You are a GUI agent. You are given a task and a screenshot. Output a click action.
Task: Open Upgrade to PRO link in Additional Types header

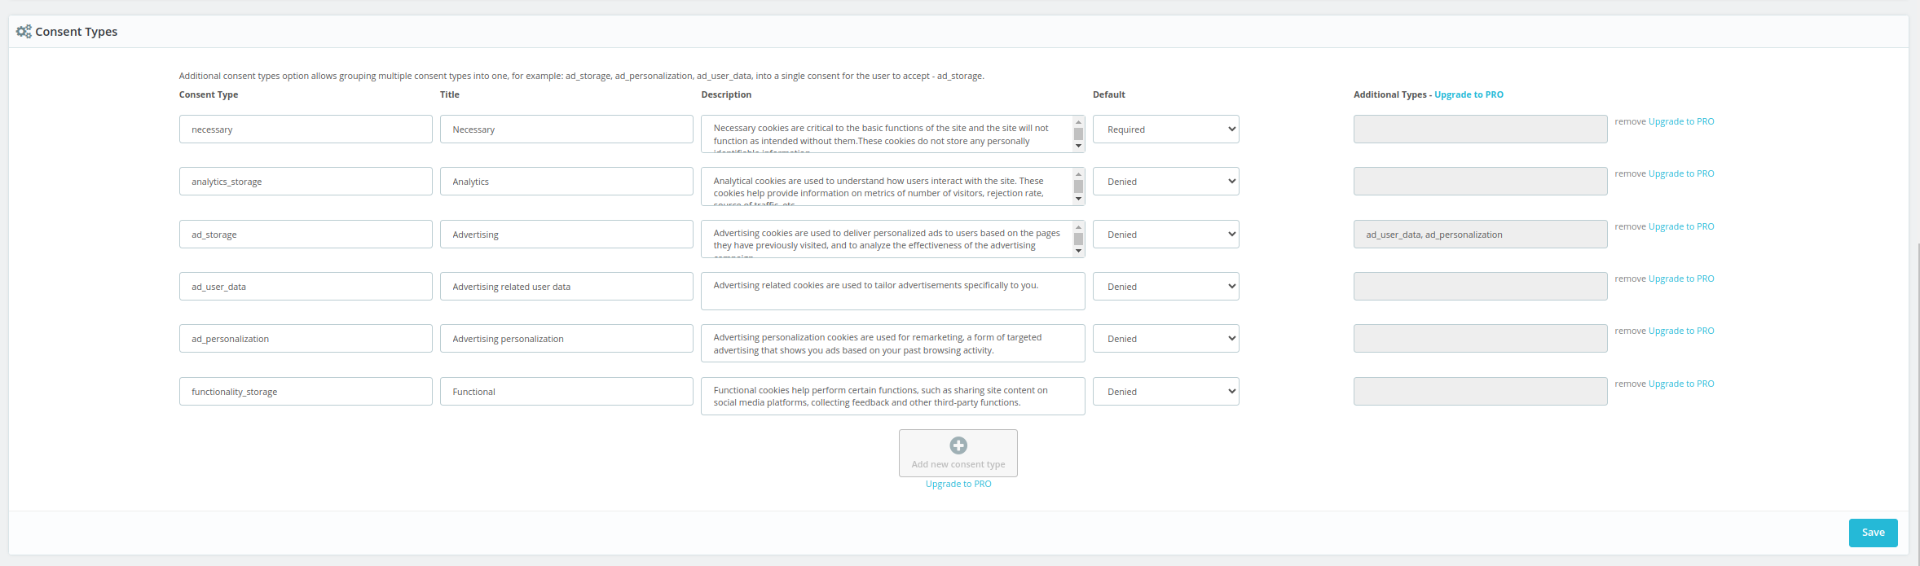pyautogui.click(x=1468, y=95)
